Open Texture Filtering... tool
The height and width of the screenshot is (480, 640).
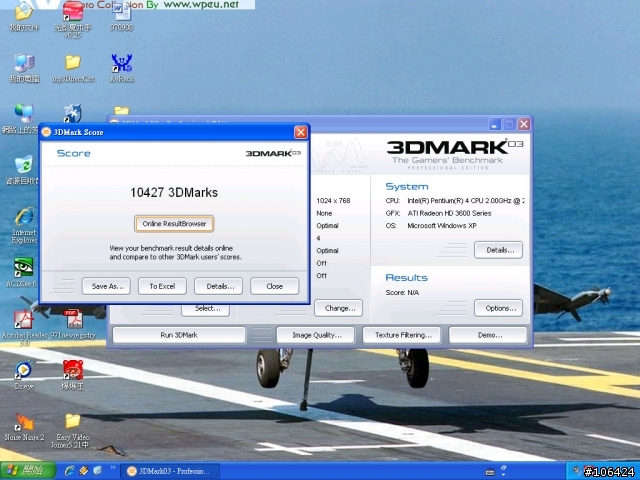click(x=402, y=335)
